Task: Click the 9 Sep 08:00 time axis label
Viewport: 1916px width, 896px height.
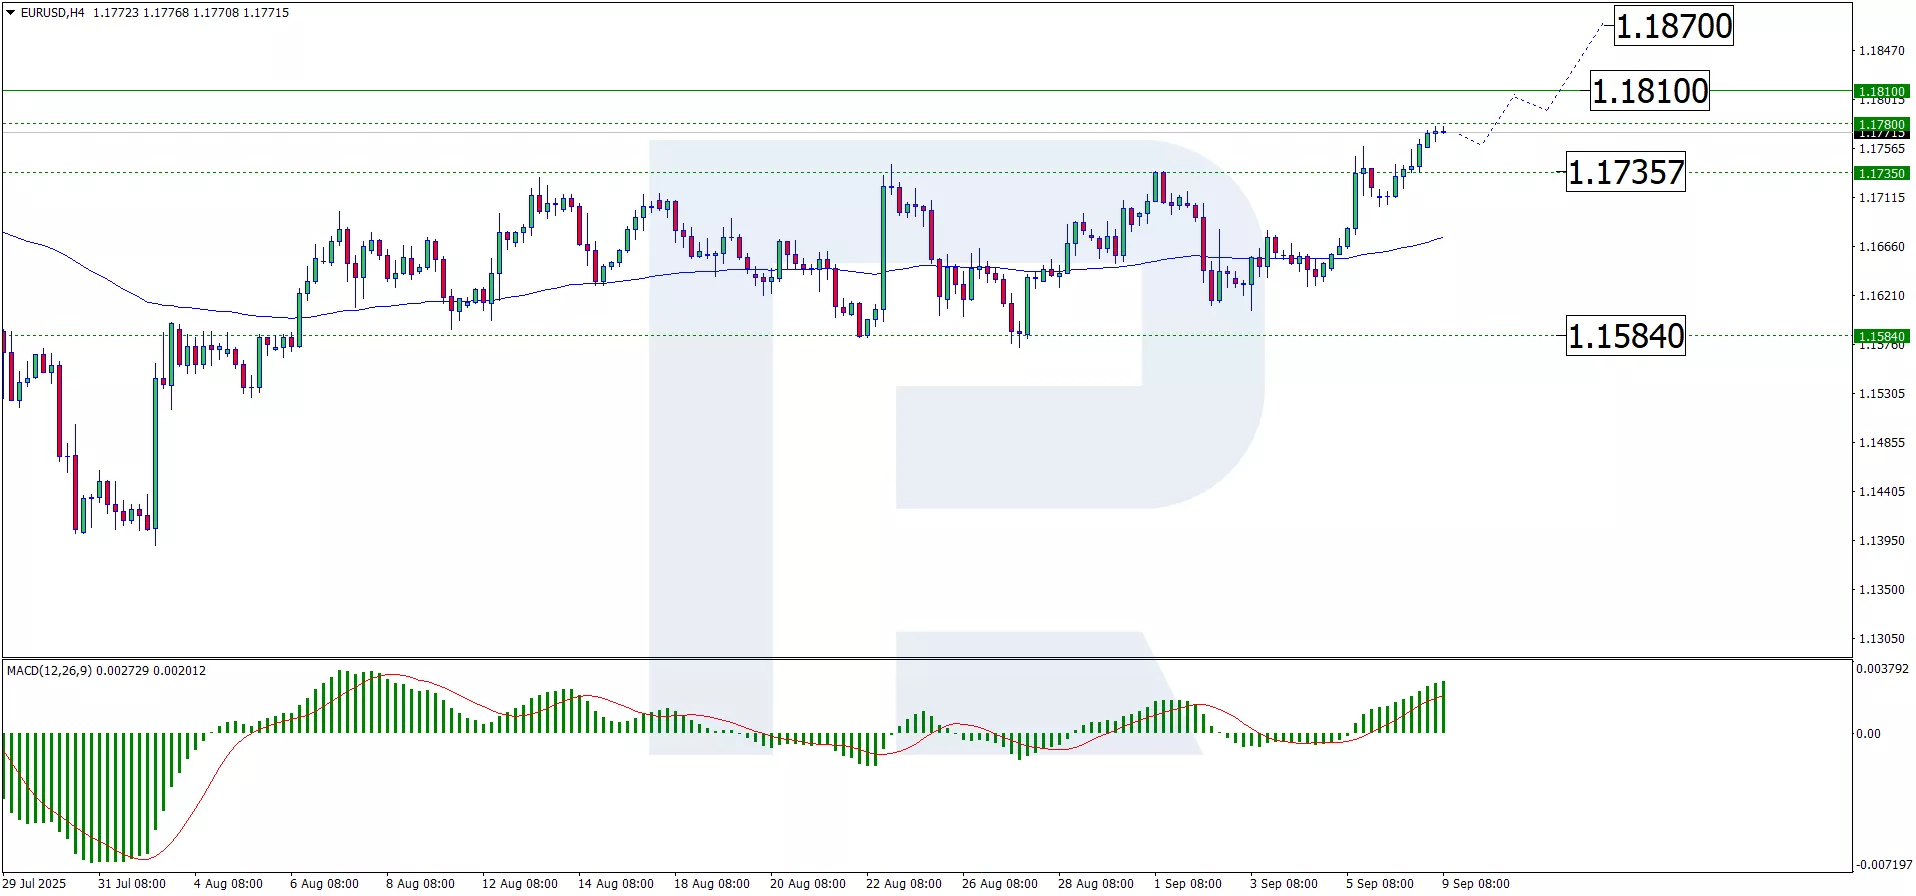Action: [1475, 883]
